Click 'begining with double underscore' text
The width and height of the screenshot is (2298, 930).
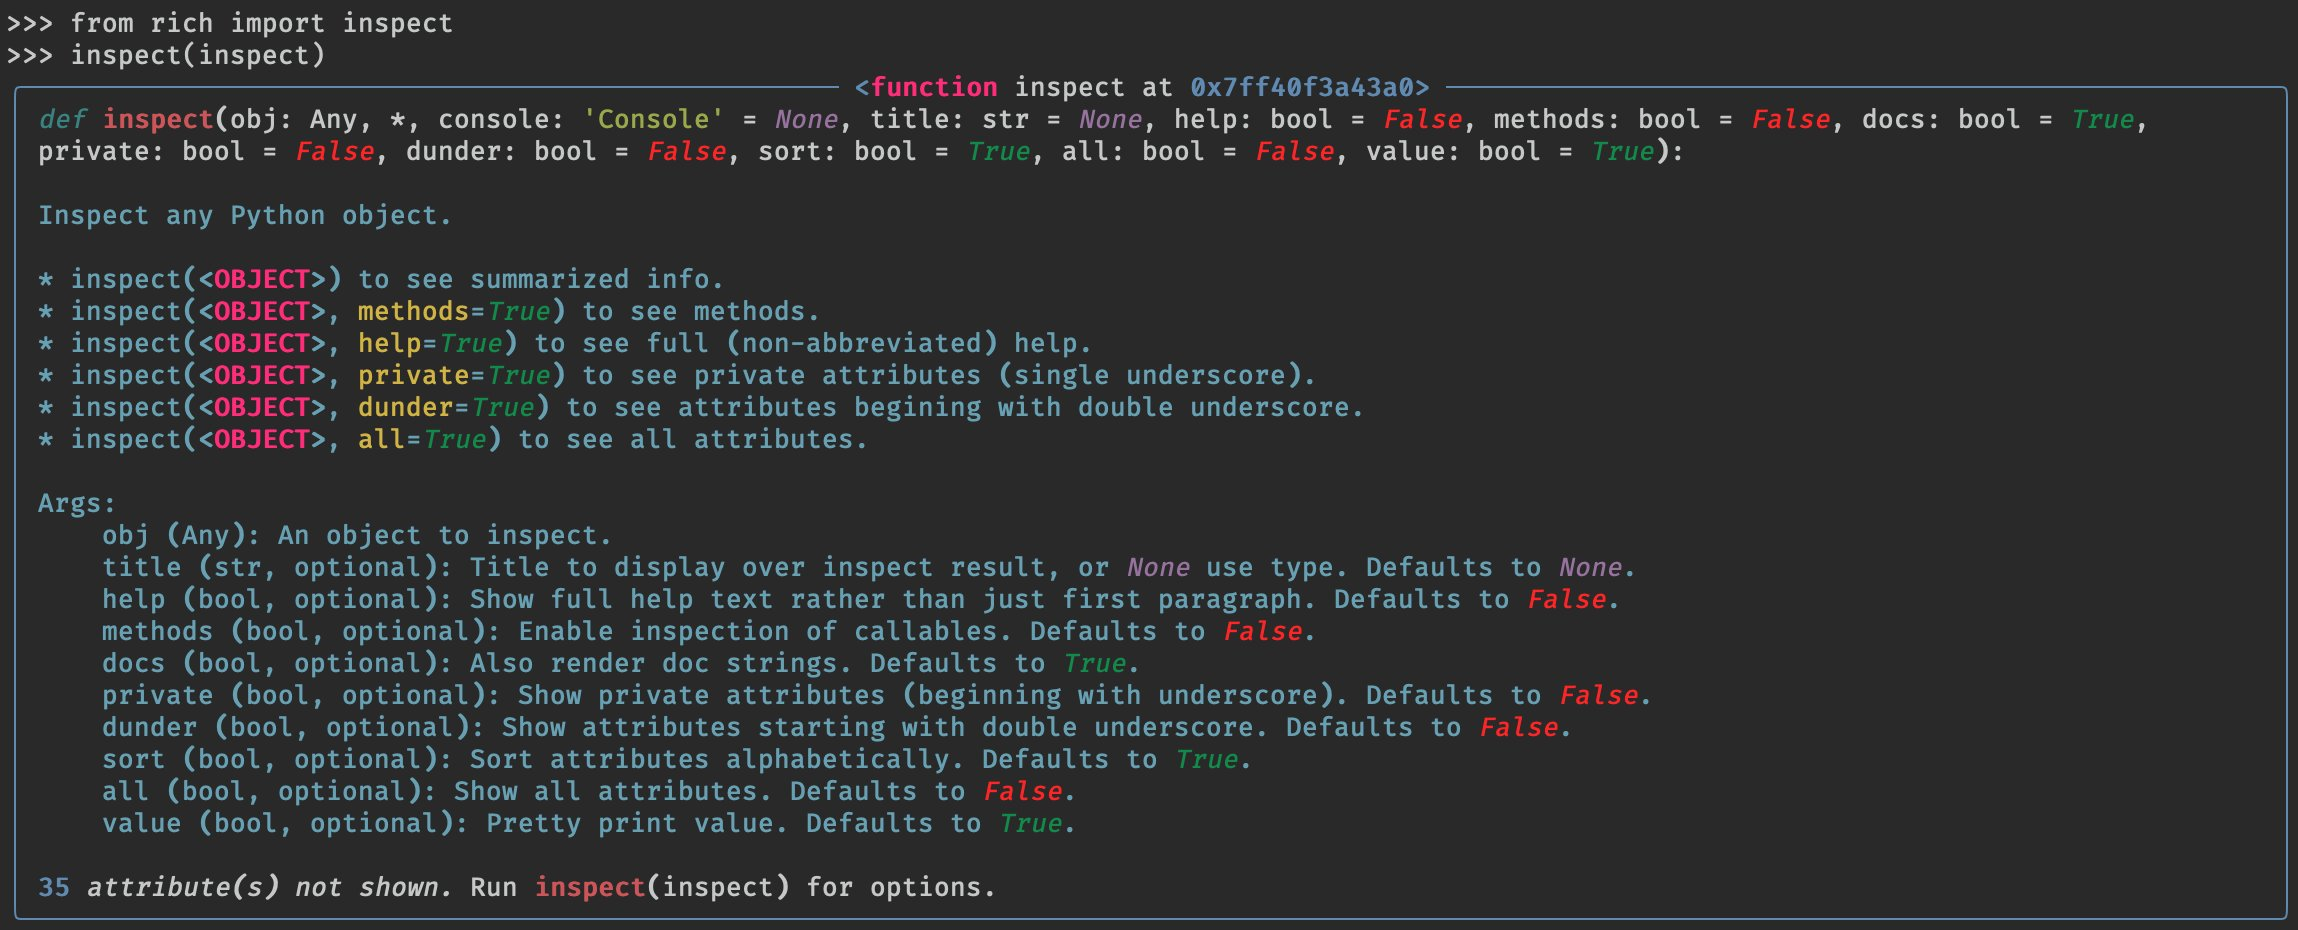tap(1101, 407)
